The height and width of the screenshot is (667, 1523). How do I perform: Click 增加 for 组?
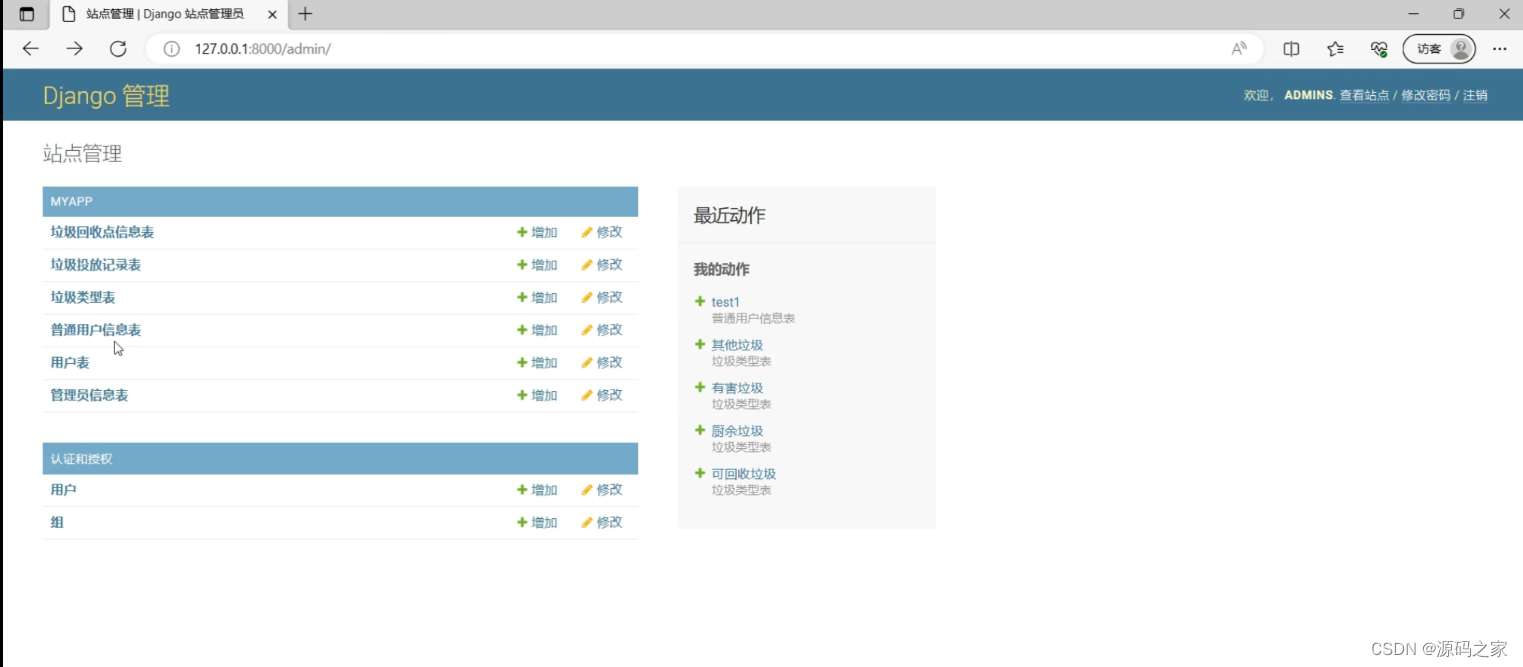tap(538, 522)
